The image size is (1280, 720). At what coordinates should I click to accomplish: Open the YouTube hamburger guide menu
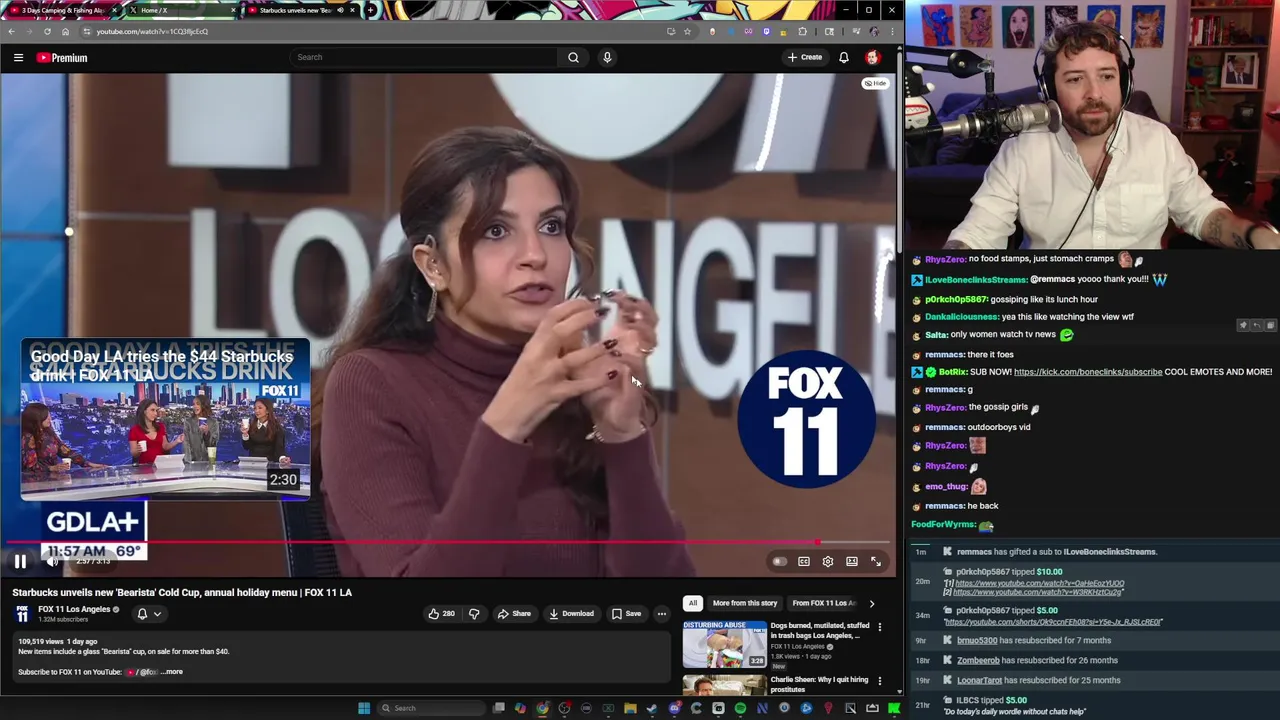click(18, 58)
